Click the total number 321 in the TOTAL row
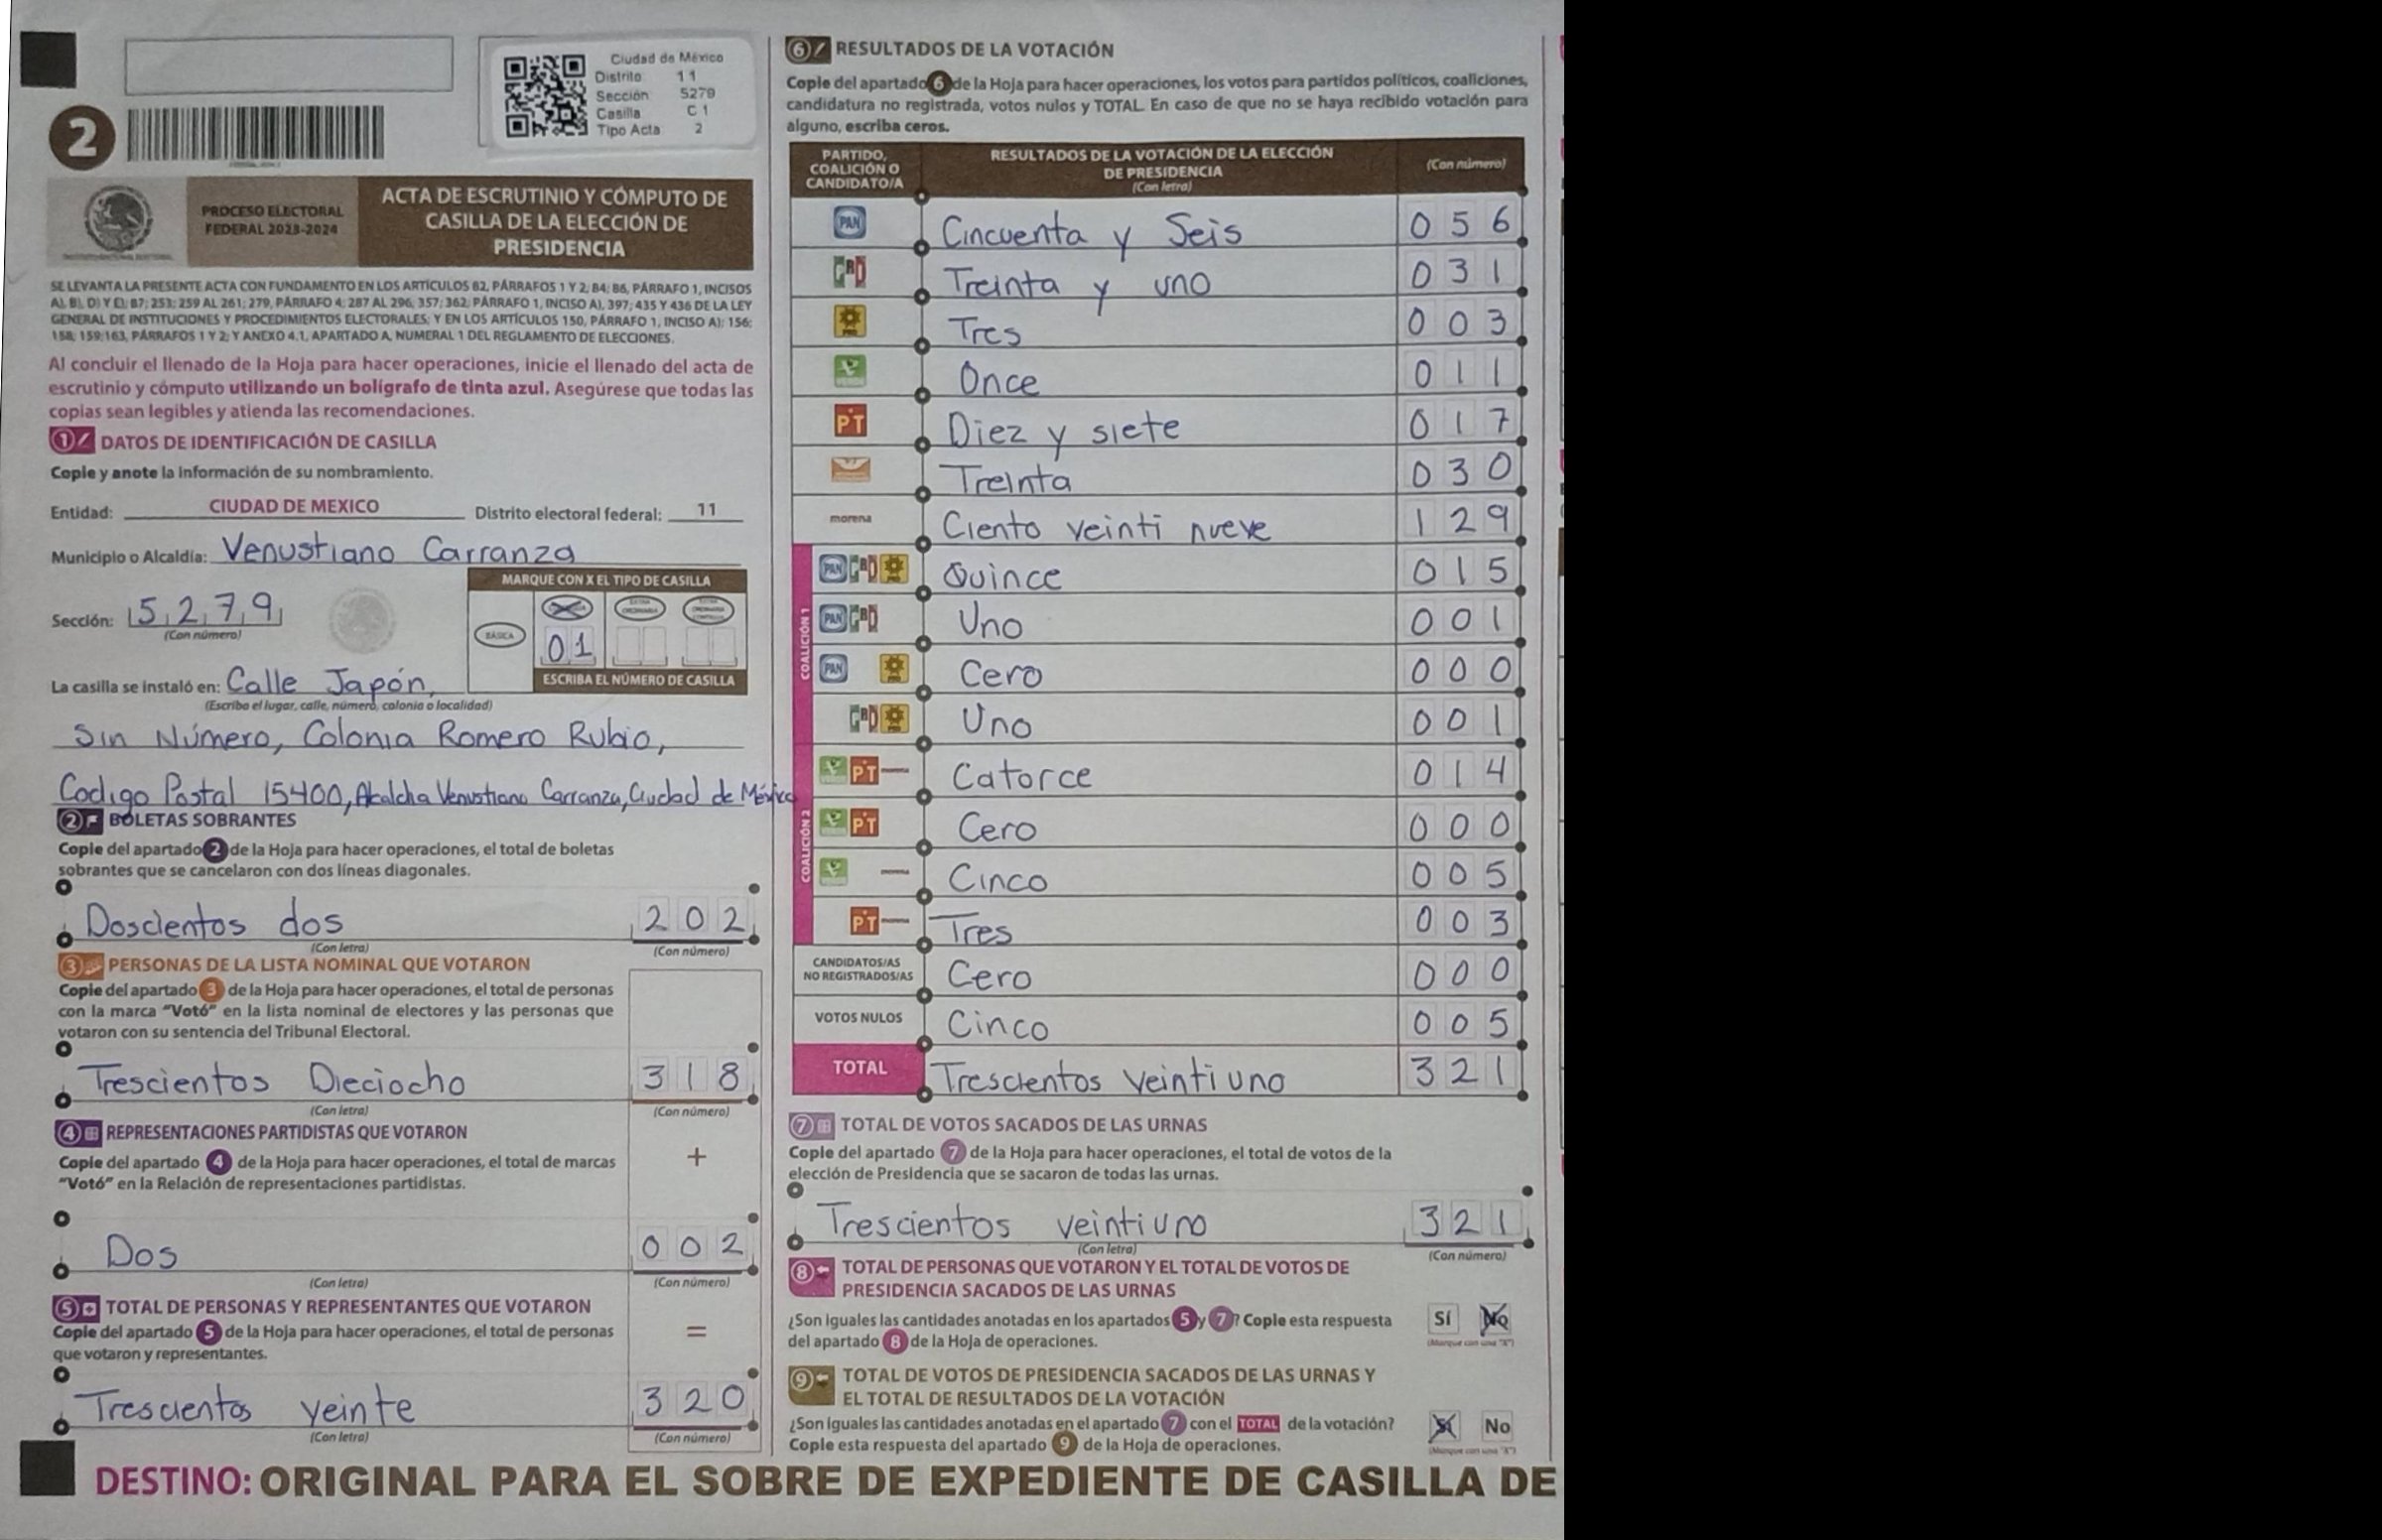 point(1461,1071)
